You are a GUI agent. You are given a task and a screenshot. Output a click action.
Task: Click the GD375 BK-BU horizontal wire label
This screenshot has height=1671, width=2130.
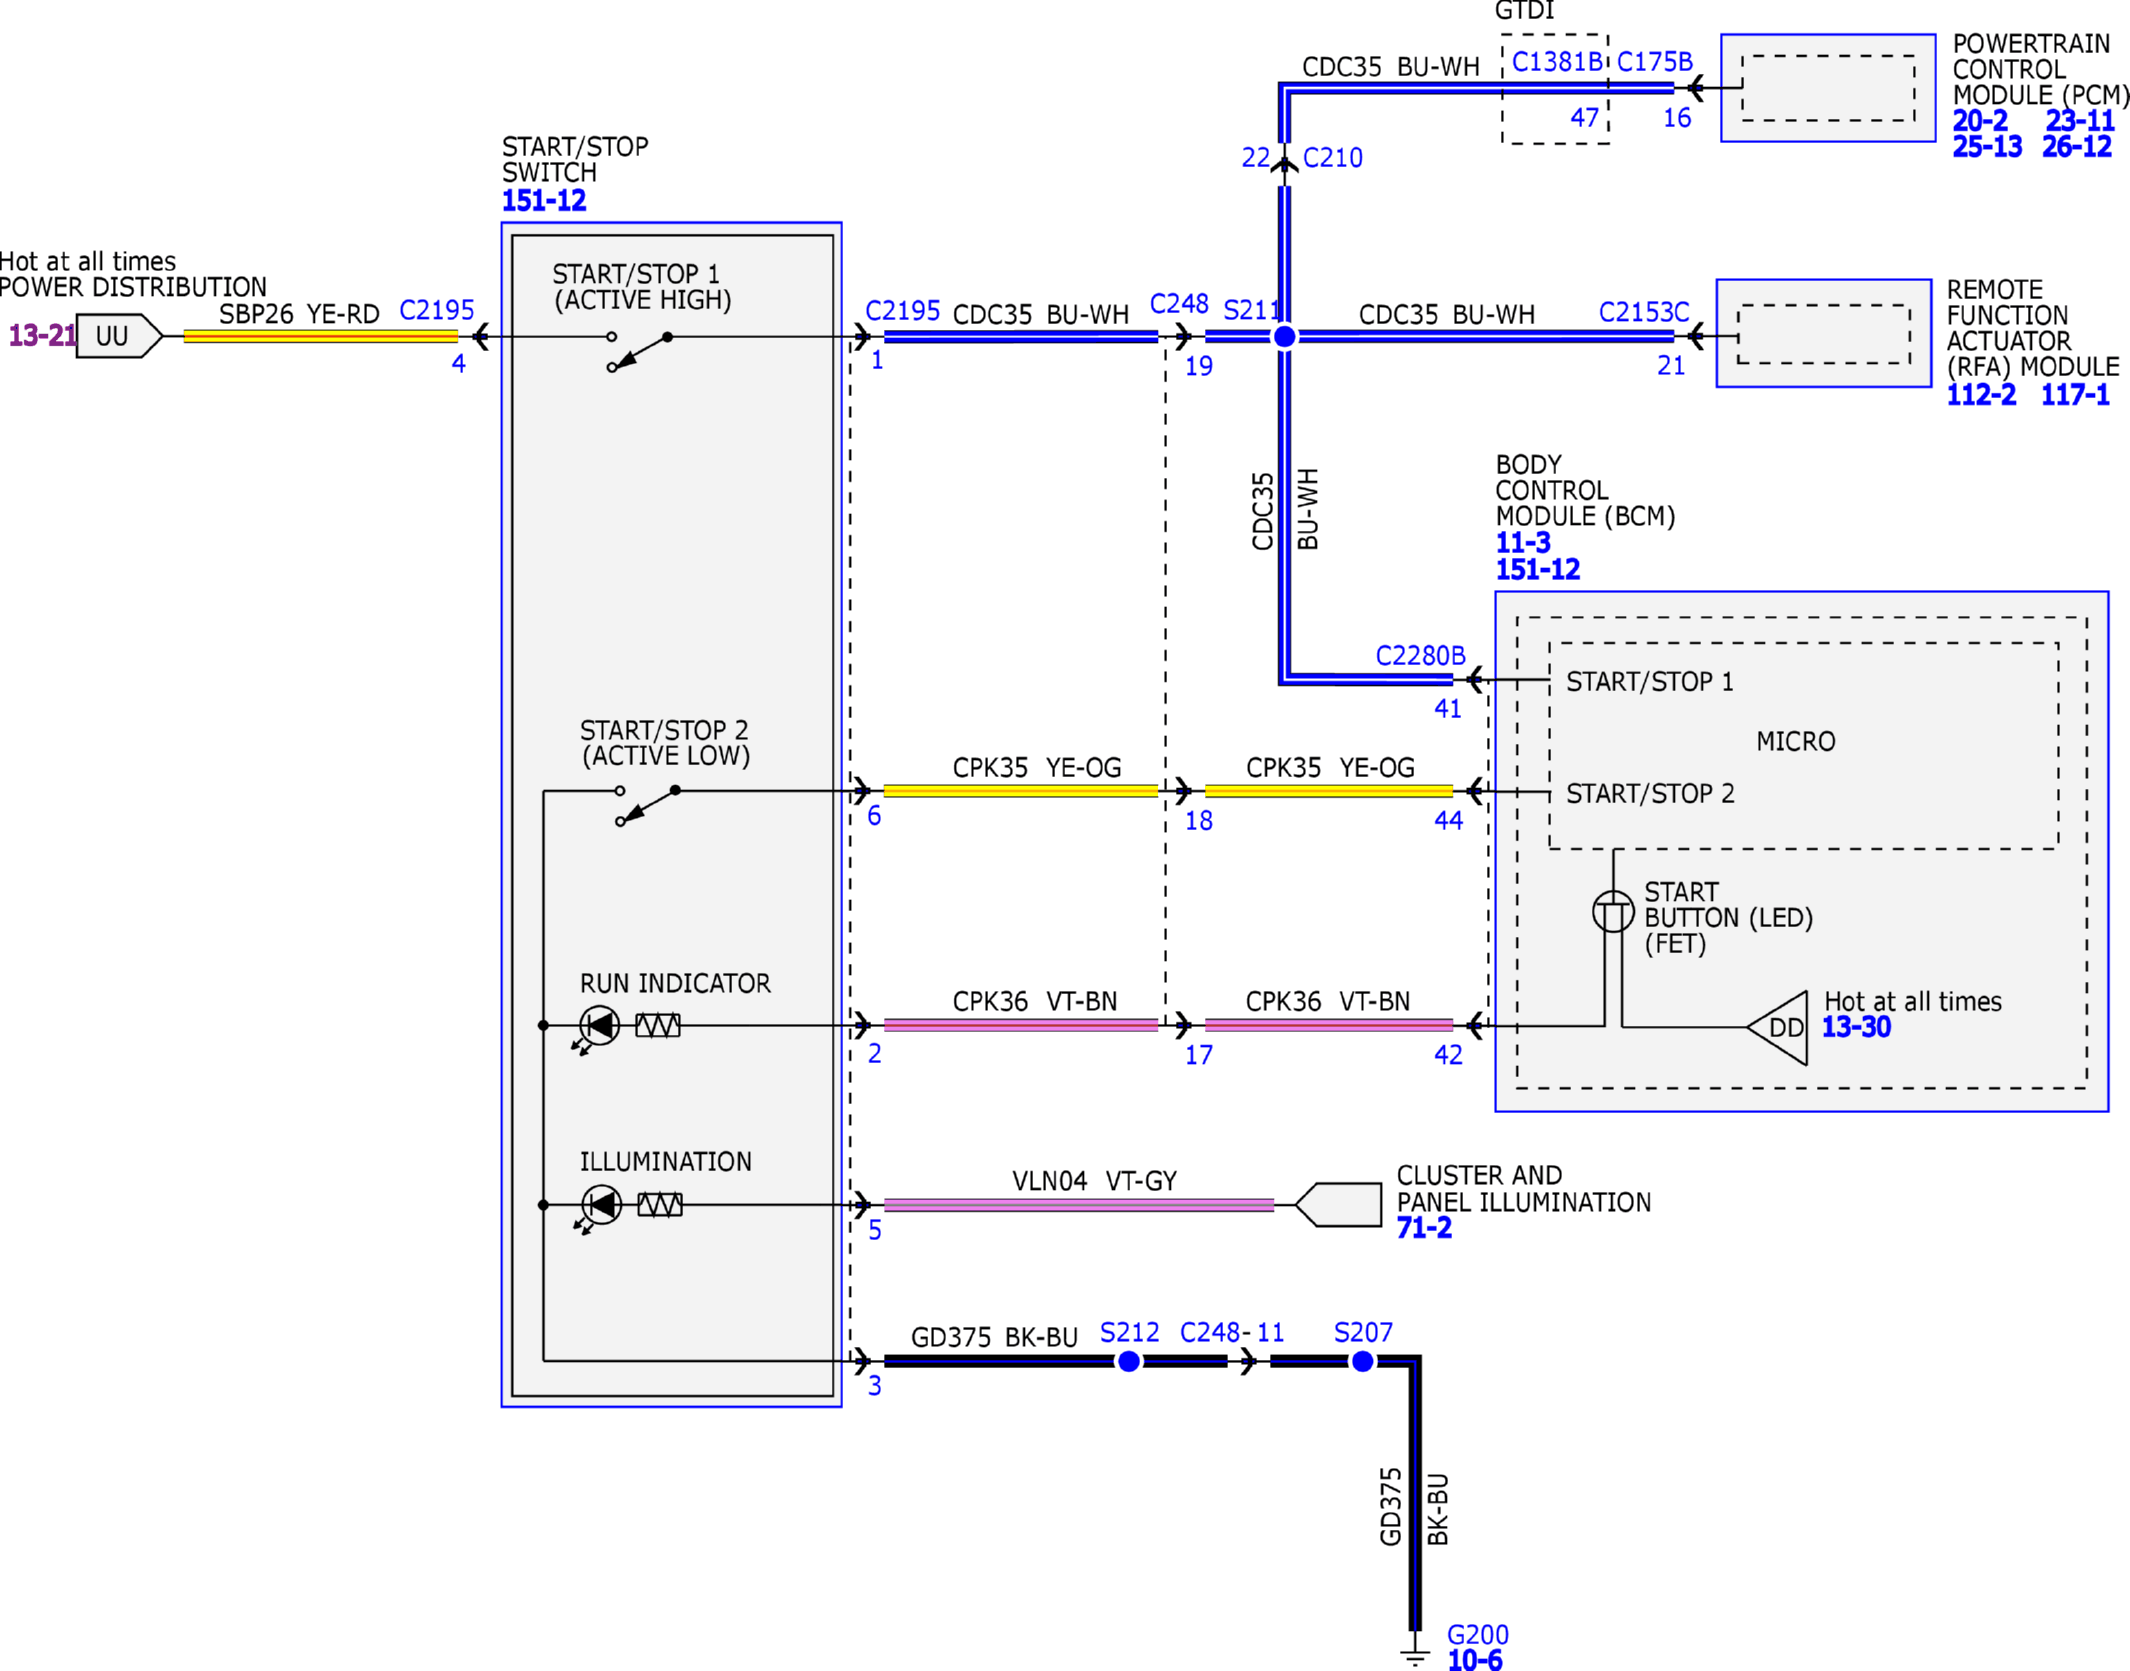tap(994, 1337)
